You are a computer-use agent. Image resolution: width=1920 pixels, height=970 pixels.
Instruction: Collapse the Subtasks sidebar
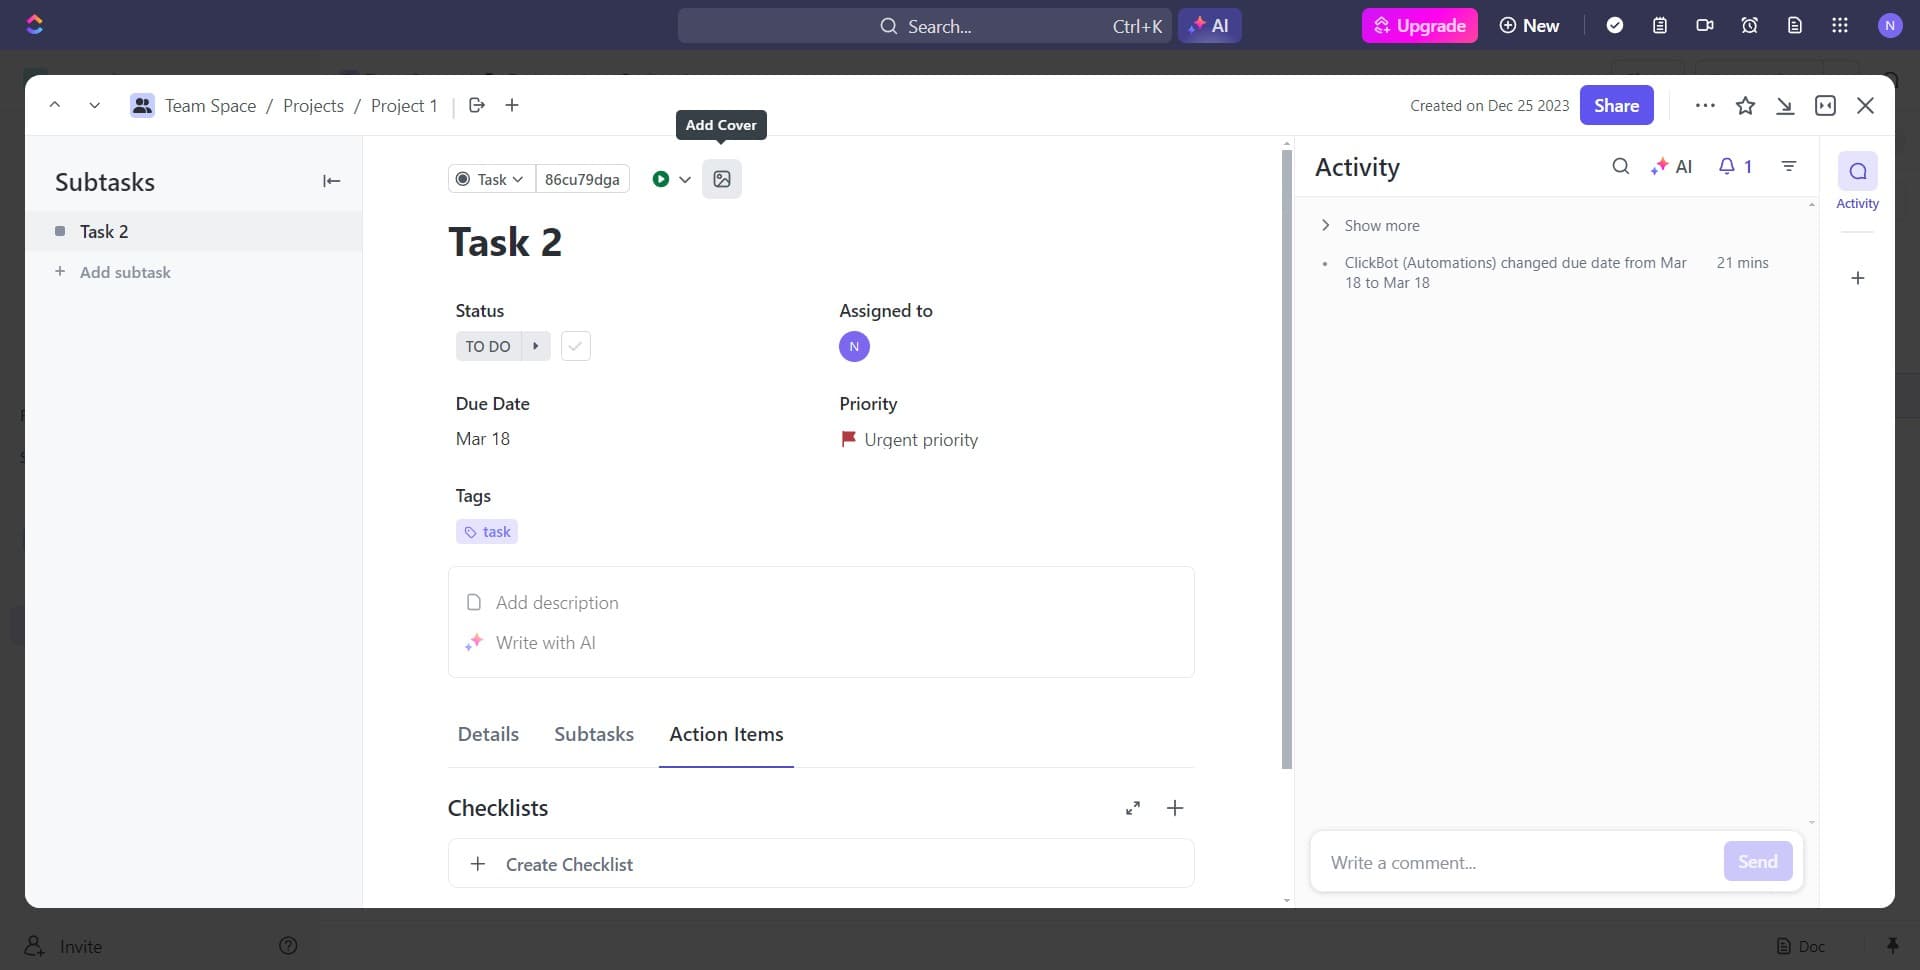click(x=331, y=181)
